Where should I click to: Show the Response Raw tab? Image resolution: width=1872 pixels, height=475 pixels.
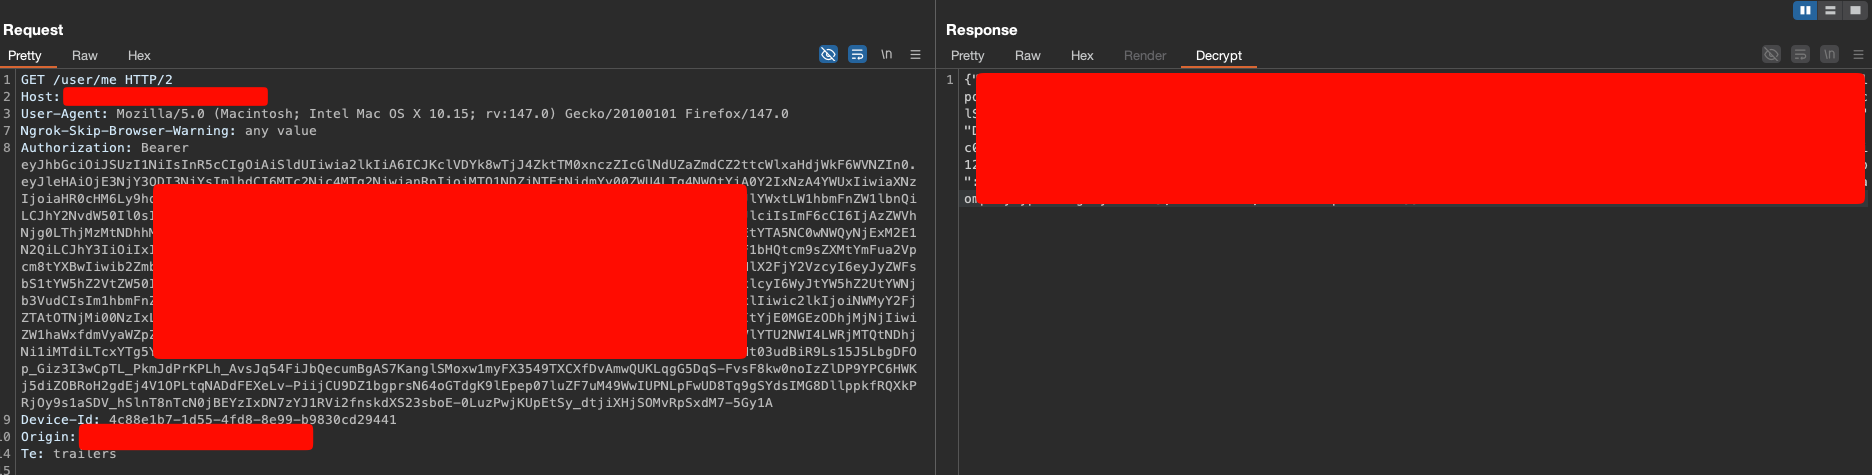1027,56
